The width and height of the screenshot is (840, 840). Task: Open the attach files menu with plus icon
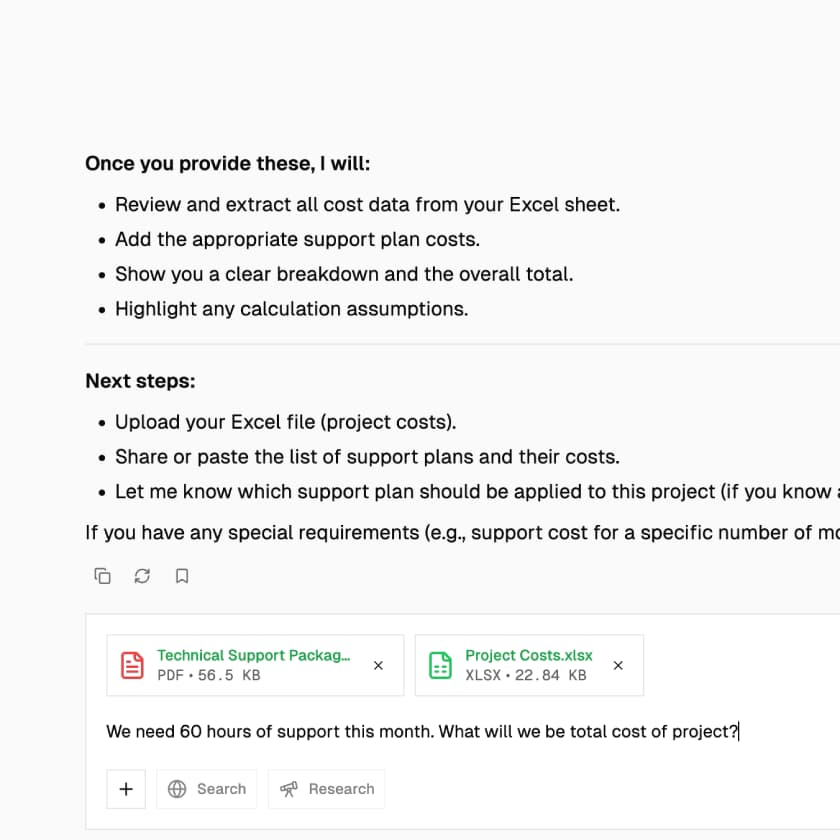(x=126, y=789)
